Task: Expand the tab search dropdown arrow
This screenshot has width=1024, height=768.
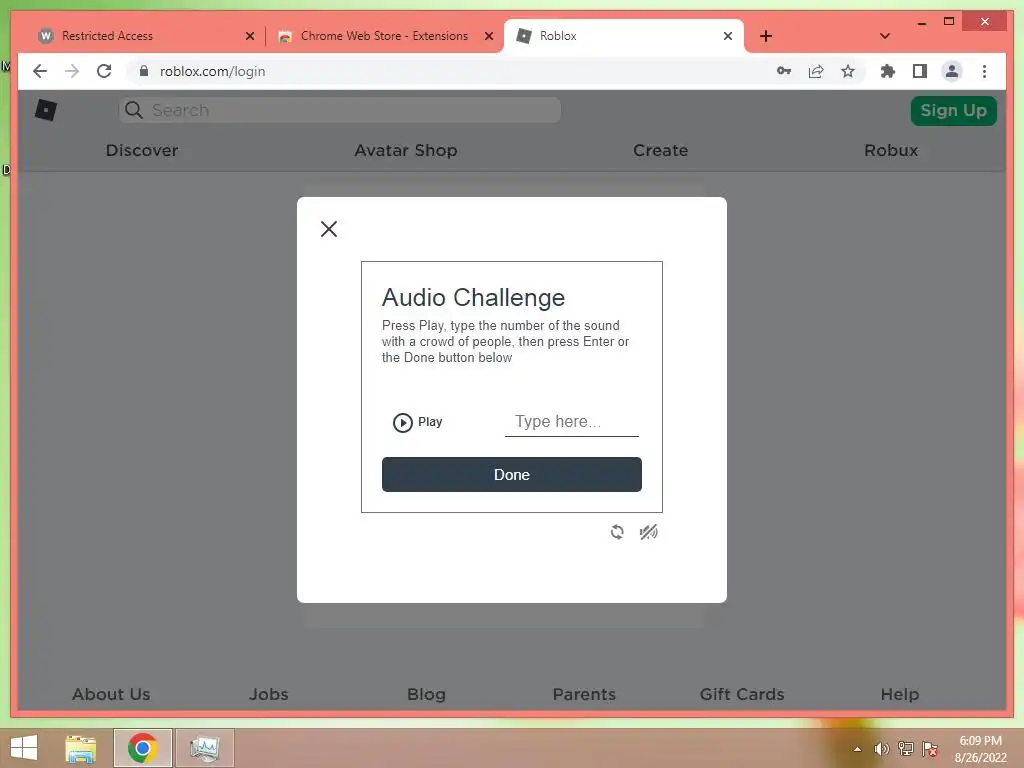Action: pyautogui.click(x=885, y=36)
